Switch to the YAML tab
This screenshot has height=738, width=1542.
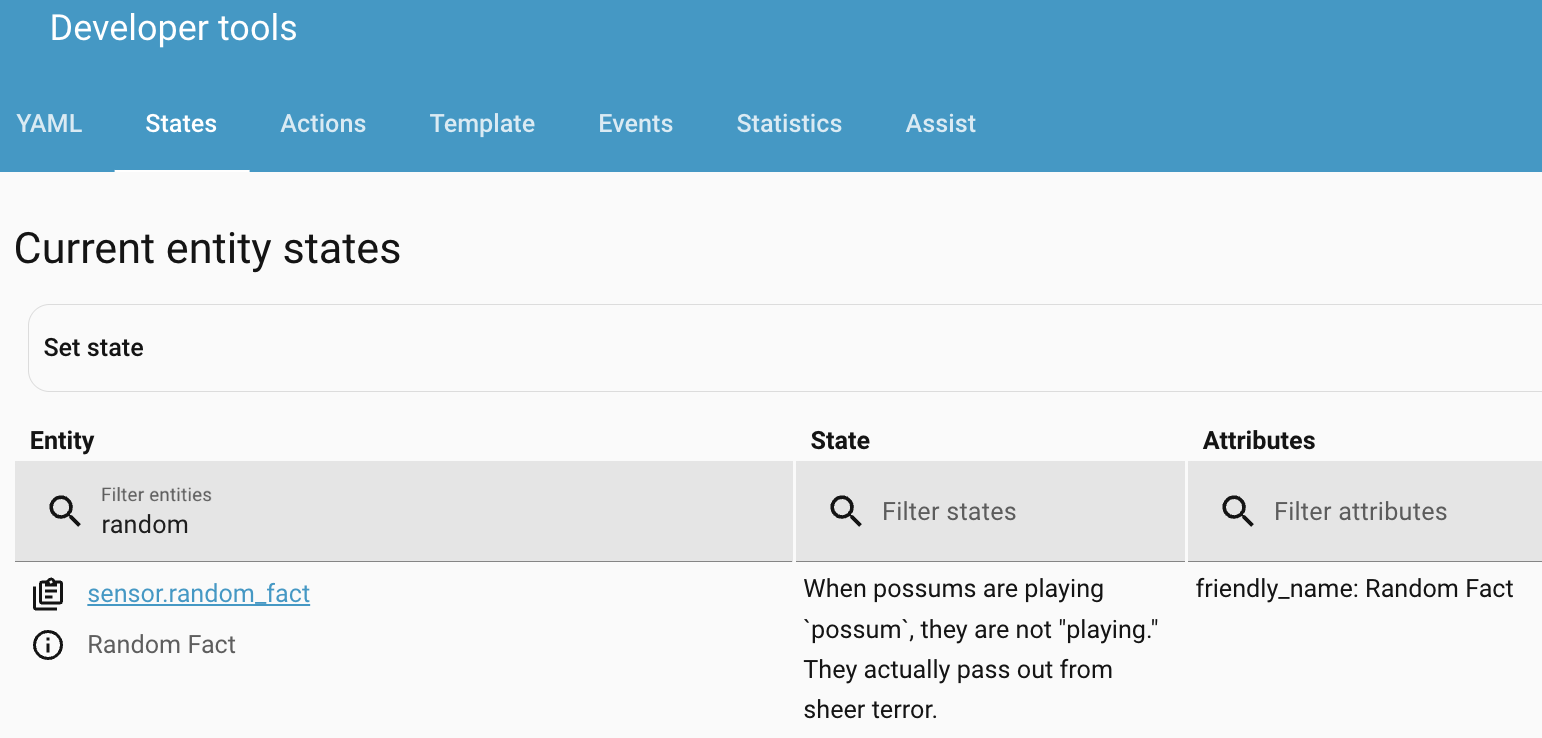tap(49, 124)
